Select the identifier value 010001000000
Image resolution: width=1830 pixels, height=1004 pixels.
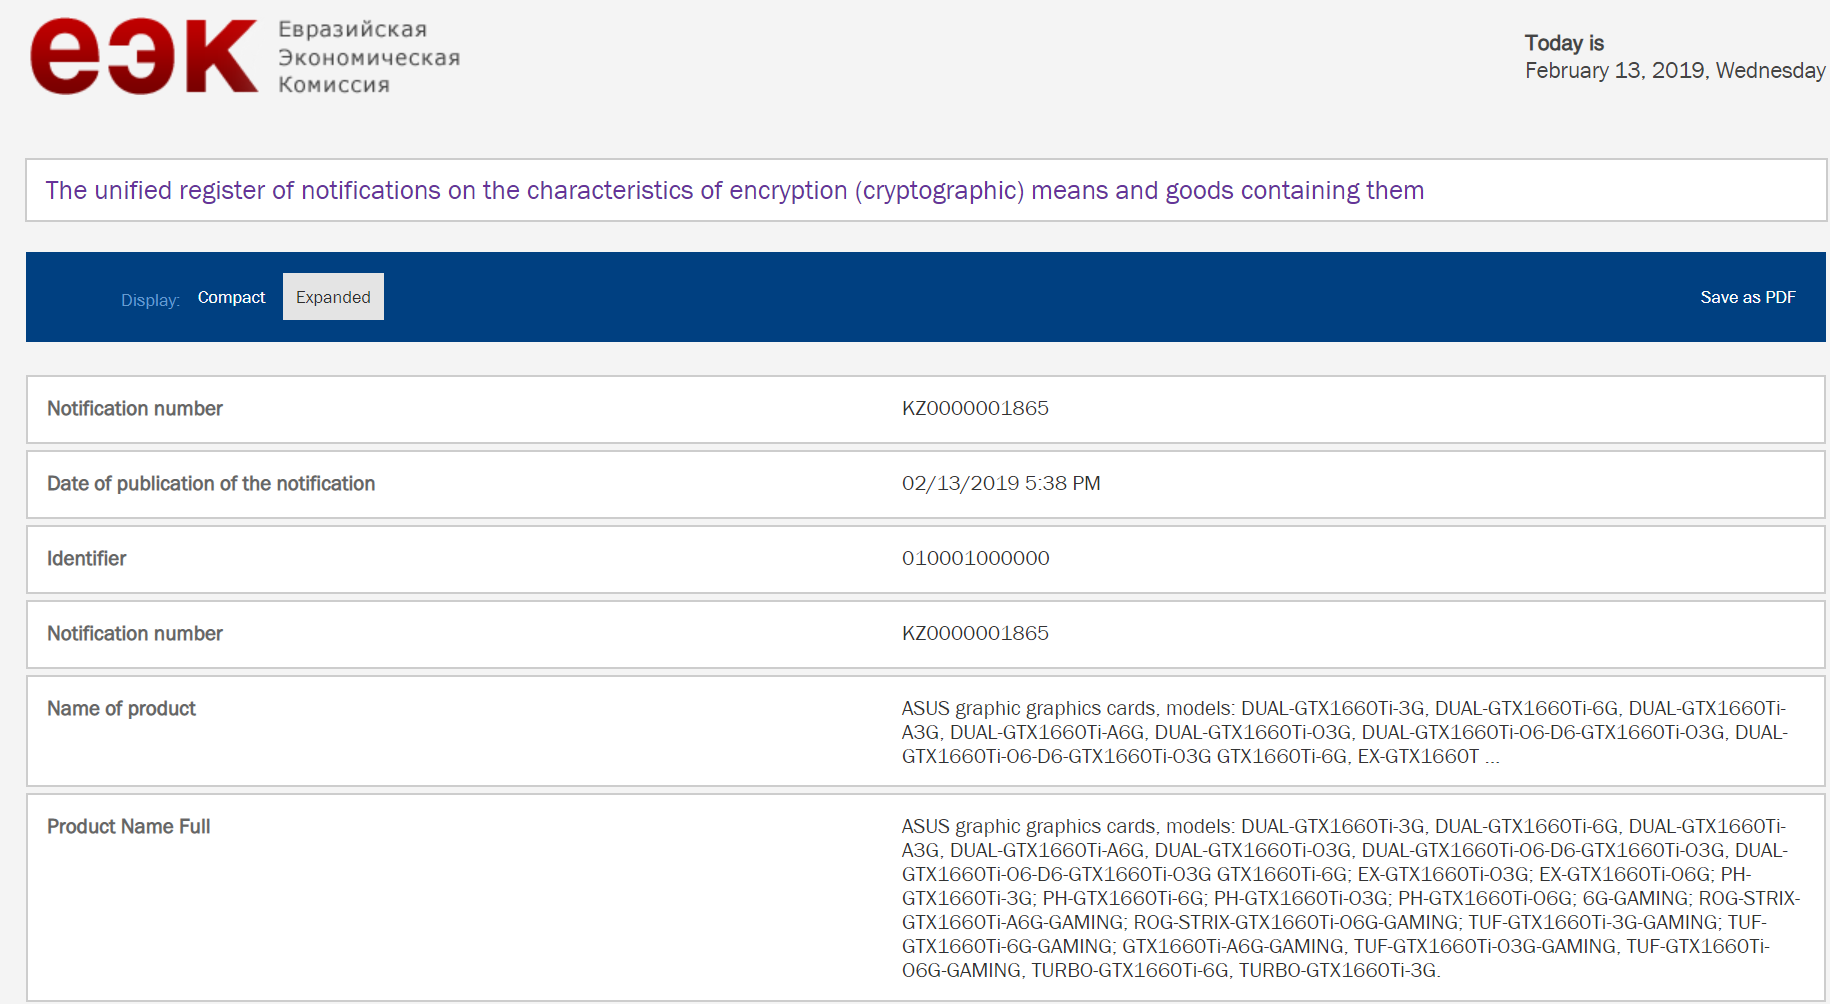click(976, 558)
